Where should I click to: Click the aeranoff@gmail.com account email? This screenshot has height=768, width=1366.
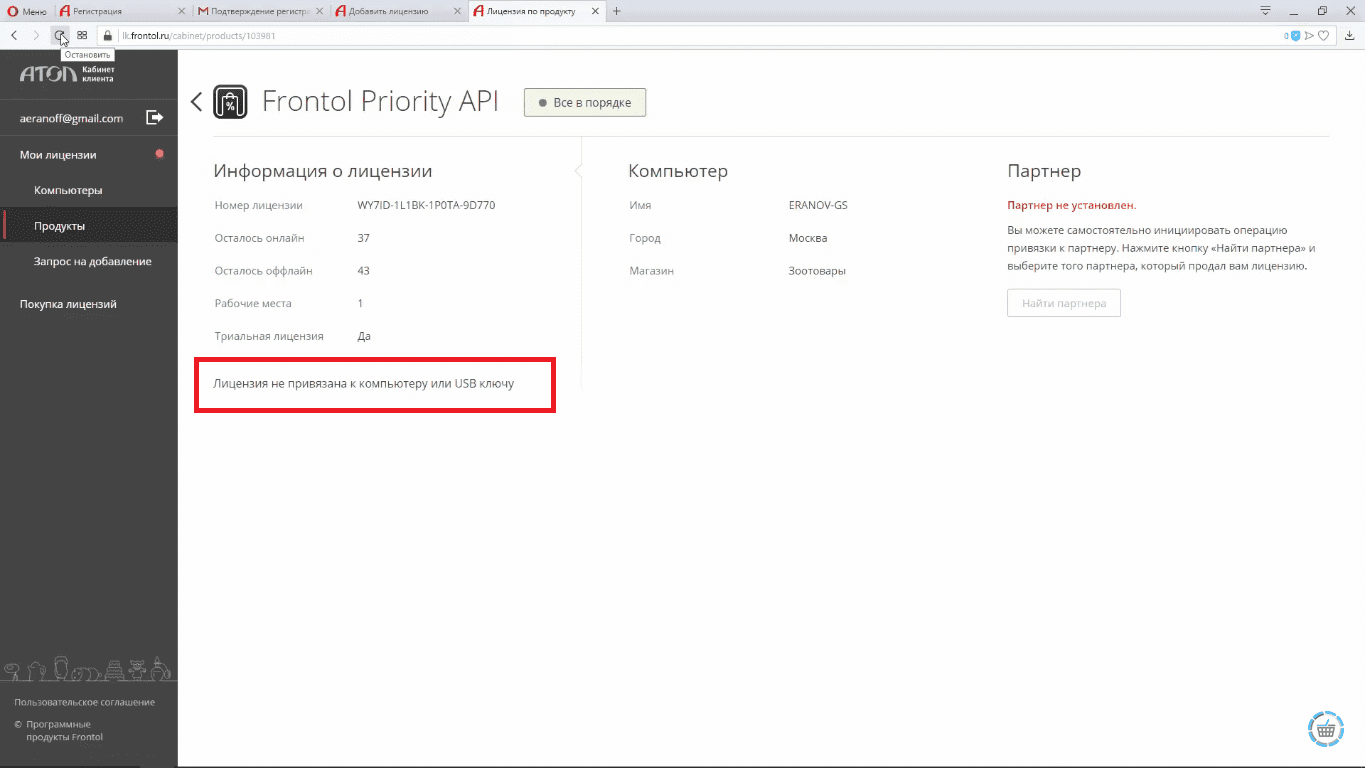(x=71, y=118)
